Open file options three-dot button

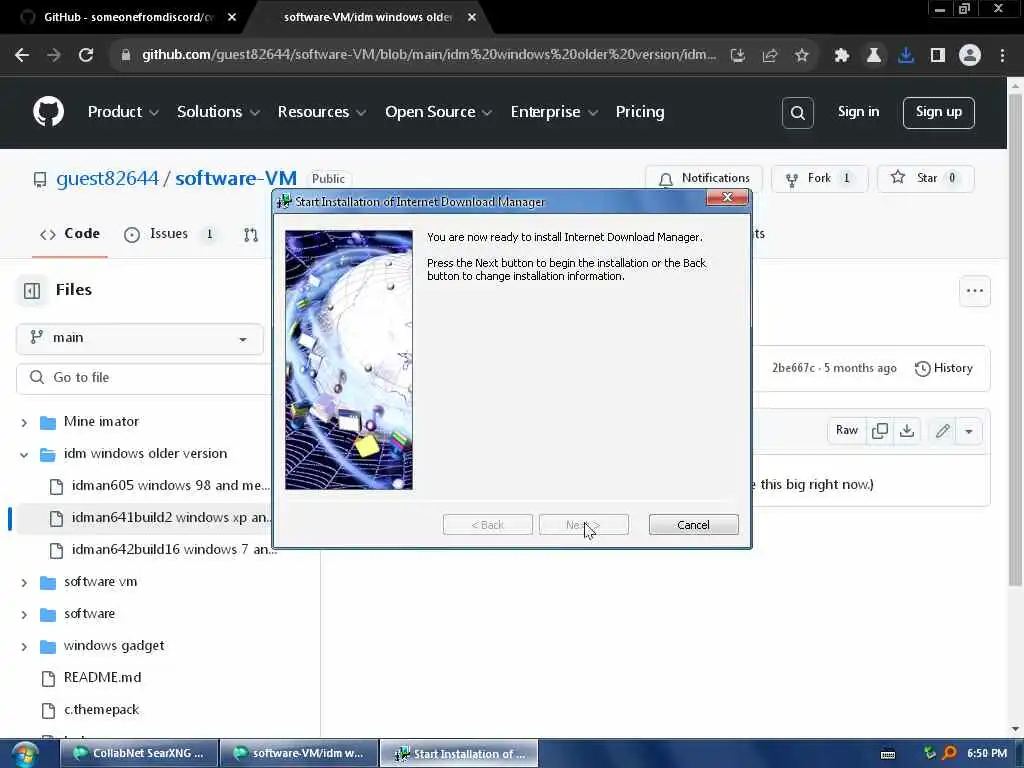click(x=974, y=291)
